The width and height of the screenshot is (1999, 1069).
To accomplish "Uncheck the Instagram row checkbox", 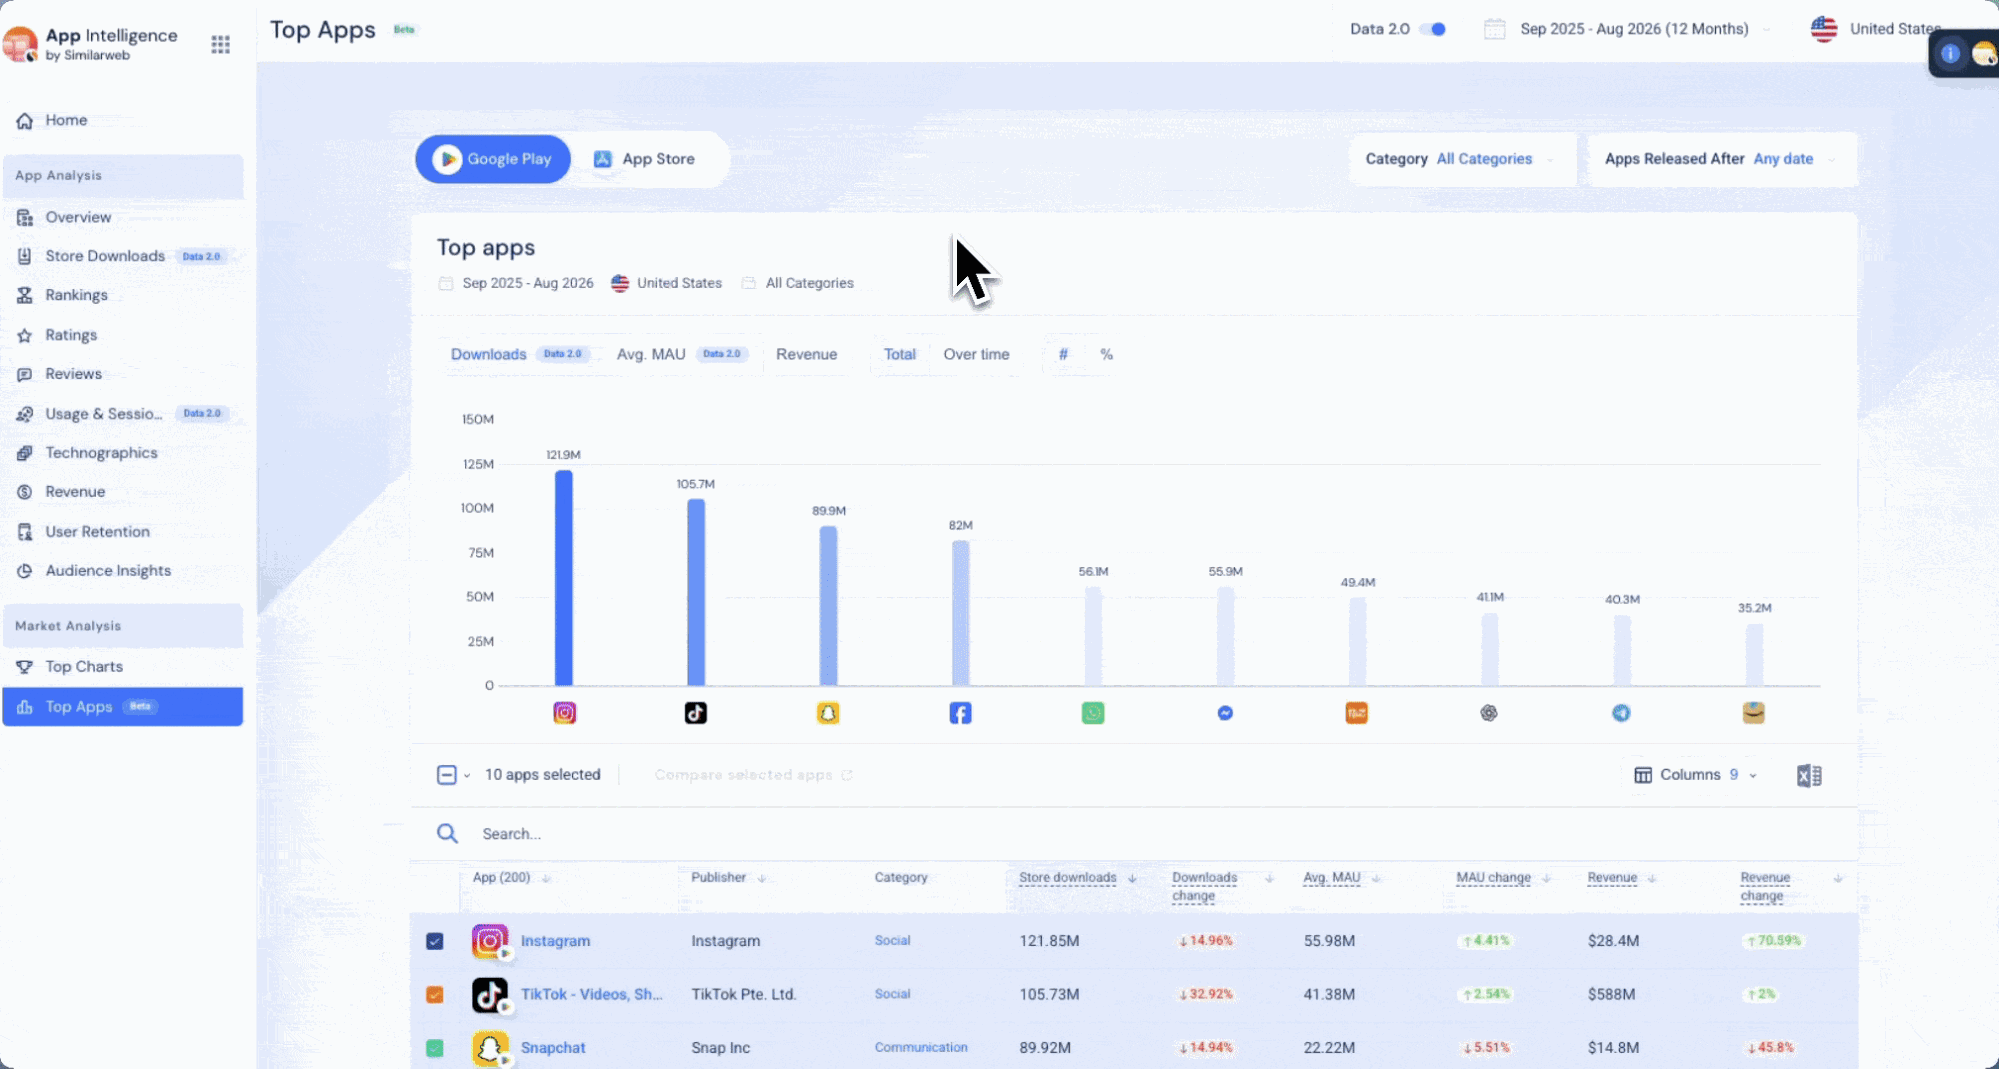I will point(435,941).
